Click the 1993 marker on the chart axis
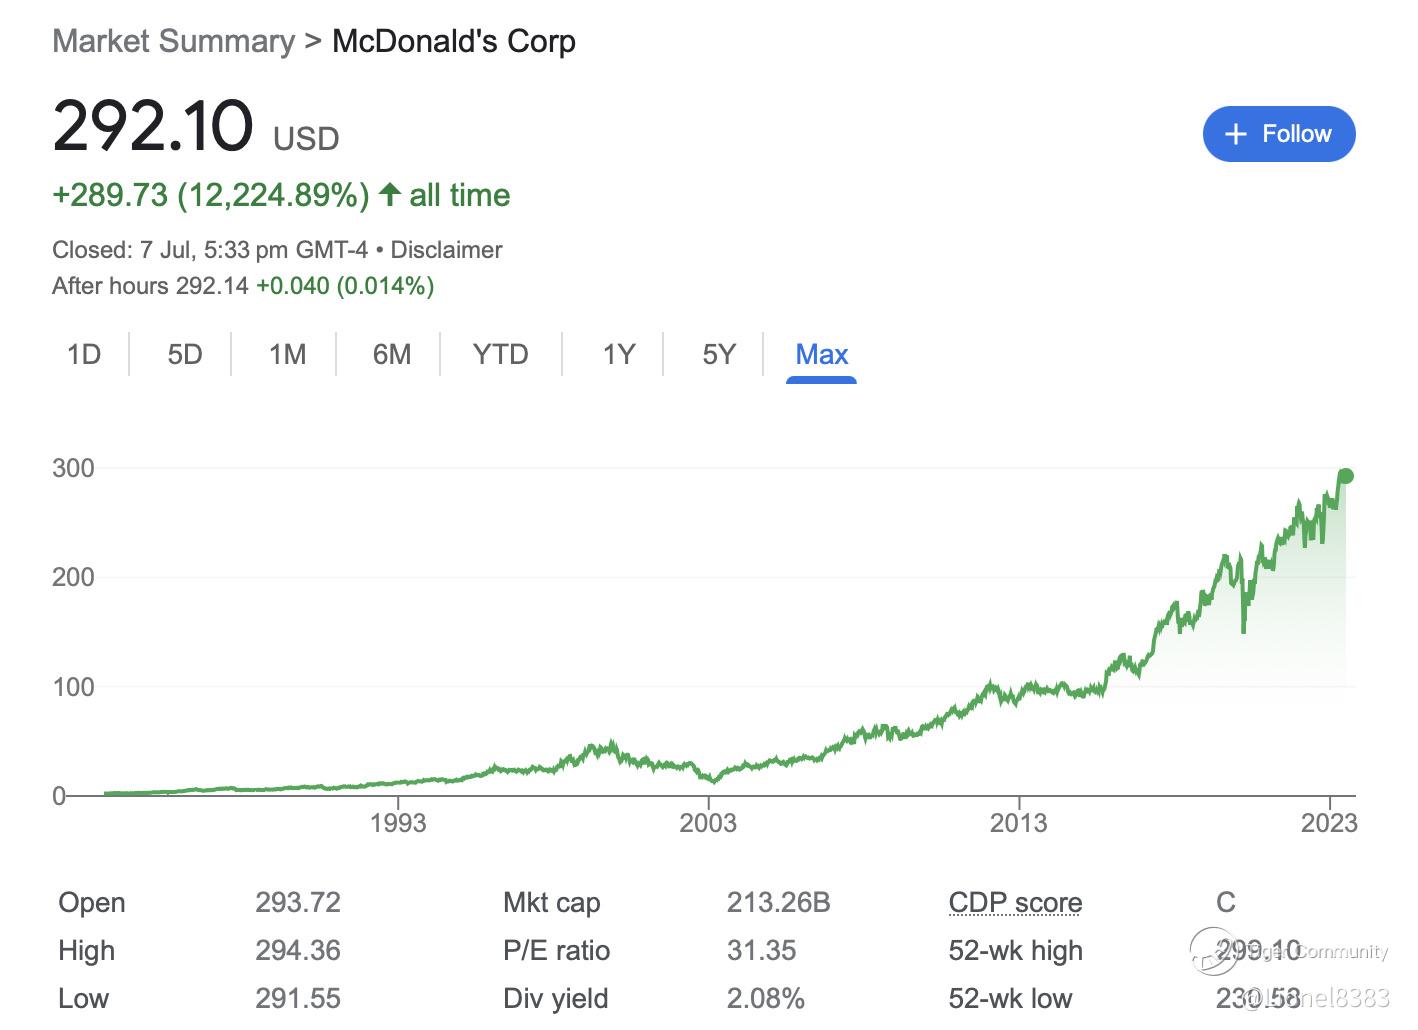Screen dimensions: 1418x1030 point(398,823)
